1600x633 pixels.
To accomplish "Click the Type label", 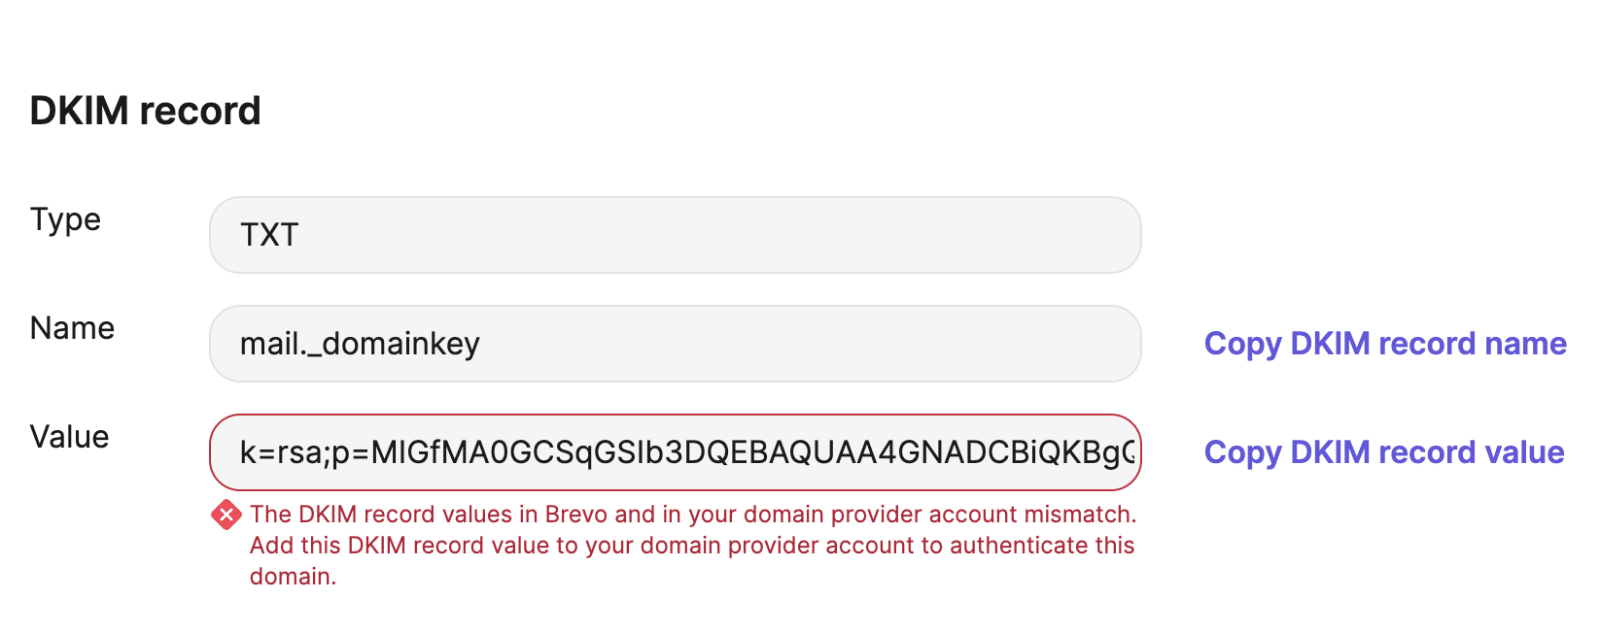I will tap(65, 220).
